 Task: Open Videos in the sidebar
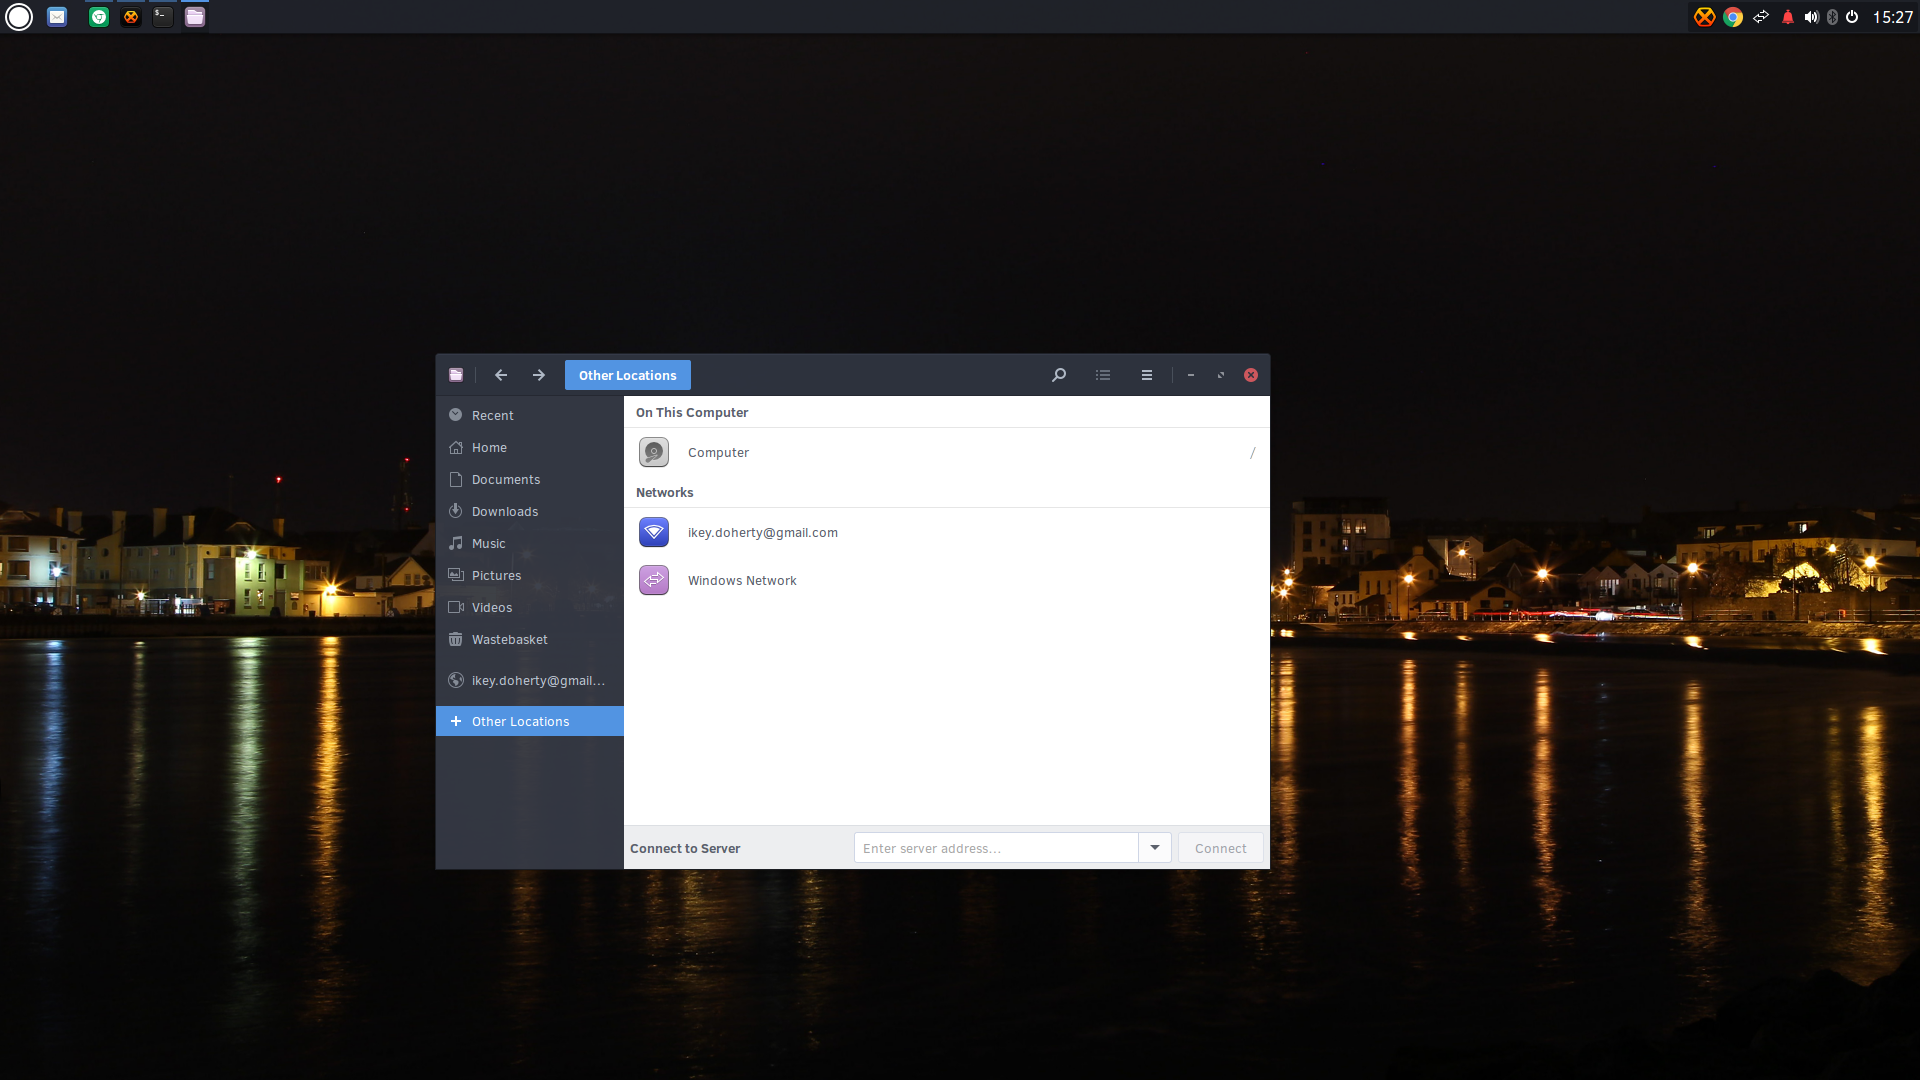tap(530, 607)
